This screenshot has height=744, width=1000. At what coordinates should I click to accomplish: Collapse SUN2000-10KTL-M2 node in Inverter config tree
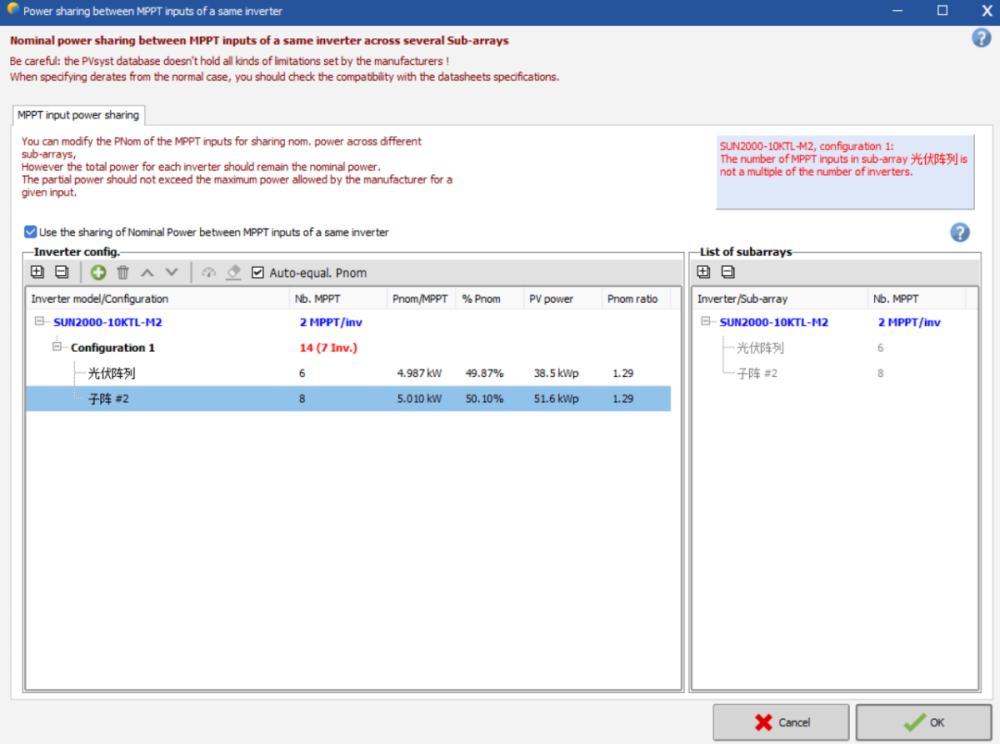[39, 322]
